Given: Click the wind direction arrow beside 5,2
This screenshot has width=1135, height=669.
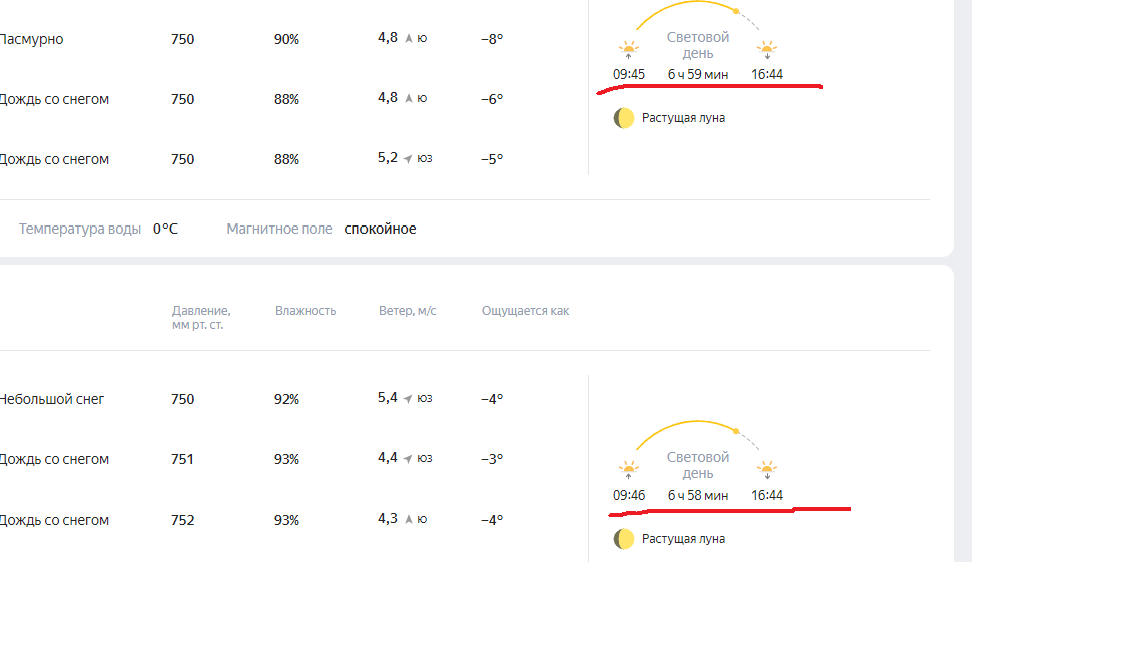Looking at the screenshot, I should click(408, 159).
